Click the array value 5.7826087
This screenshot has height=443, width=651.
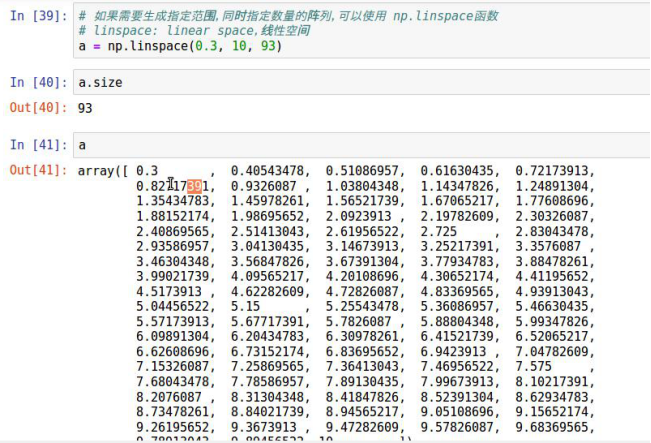pyautogui.click(x=359, y=321)
